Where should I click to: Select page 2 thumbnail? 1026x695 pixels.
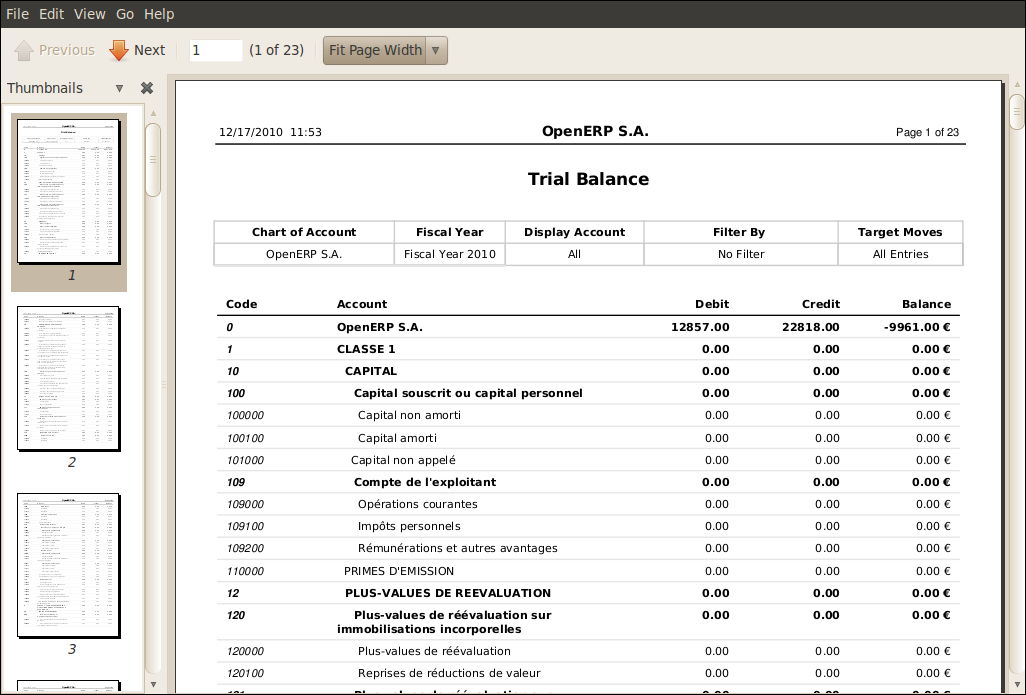coord(69,379)
